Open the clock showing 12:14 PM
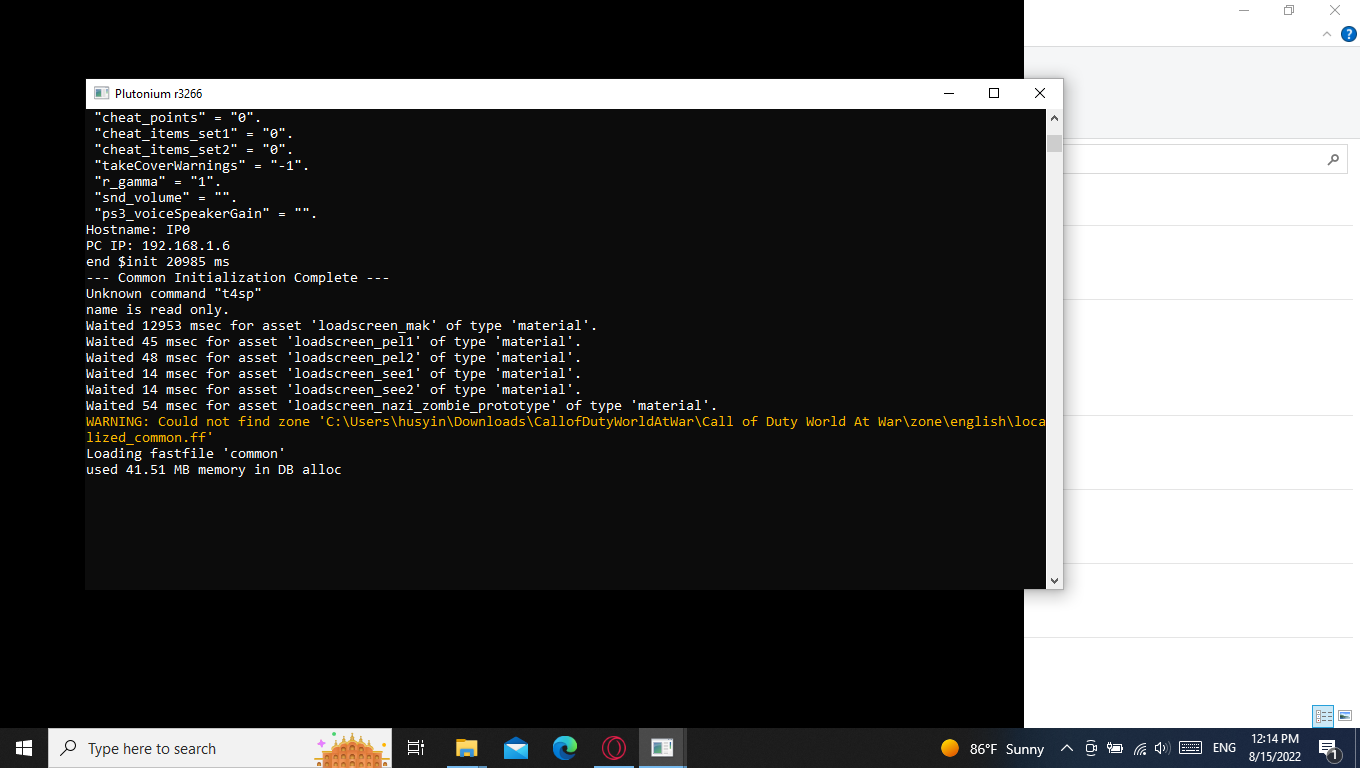This screenshot has width=1360, height=768. tap(1275, 748)
